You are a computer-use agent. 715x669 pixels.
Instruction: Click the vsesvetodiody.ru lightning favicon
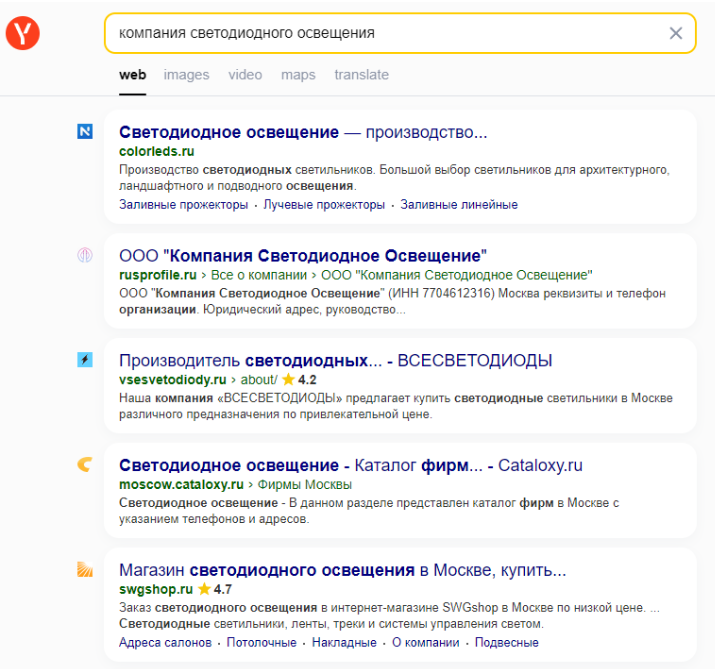[85, 359]
